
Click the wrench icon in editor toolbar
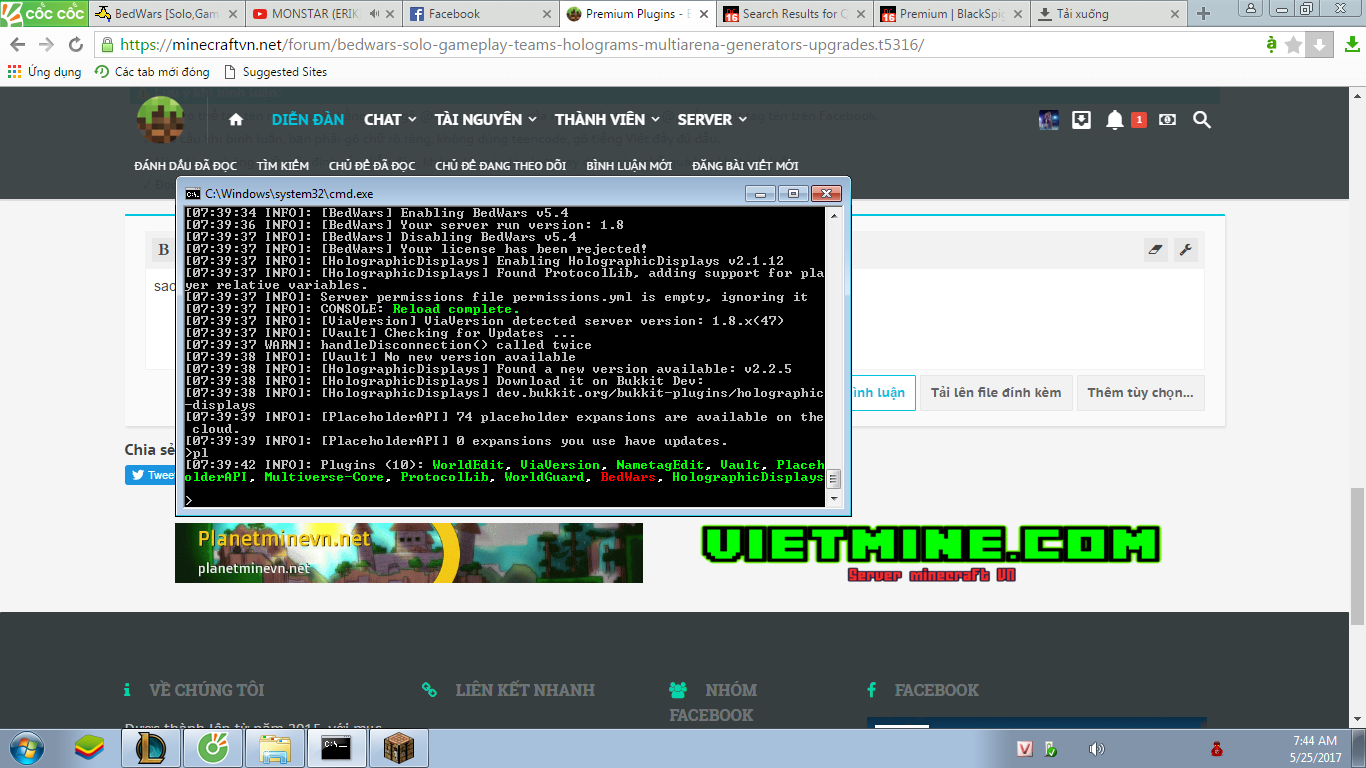click(x=1186, y=250)
